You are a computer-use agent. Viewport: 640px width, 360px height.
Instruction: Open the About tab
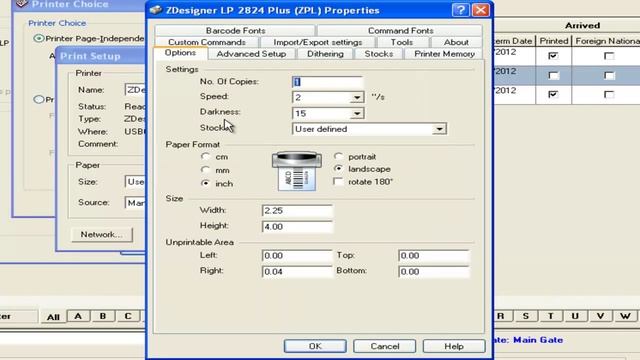tap(456, 42)
